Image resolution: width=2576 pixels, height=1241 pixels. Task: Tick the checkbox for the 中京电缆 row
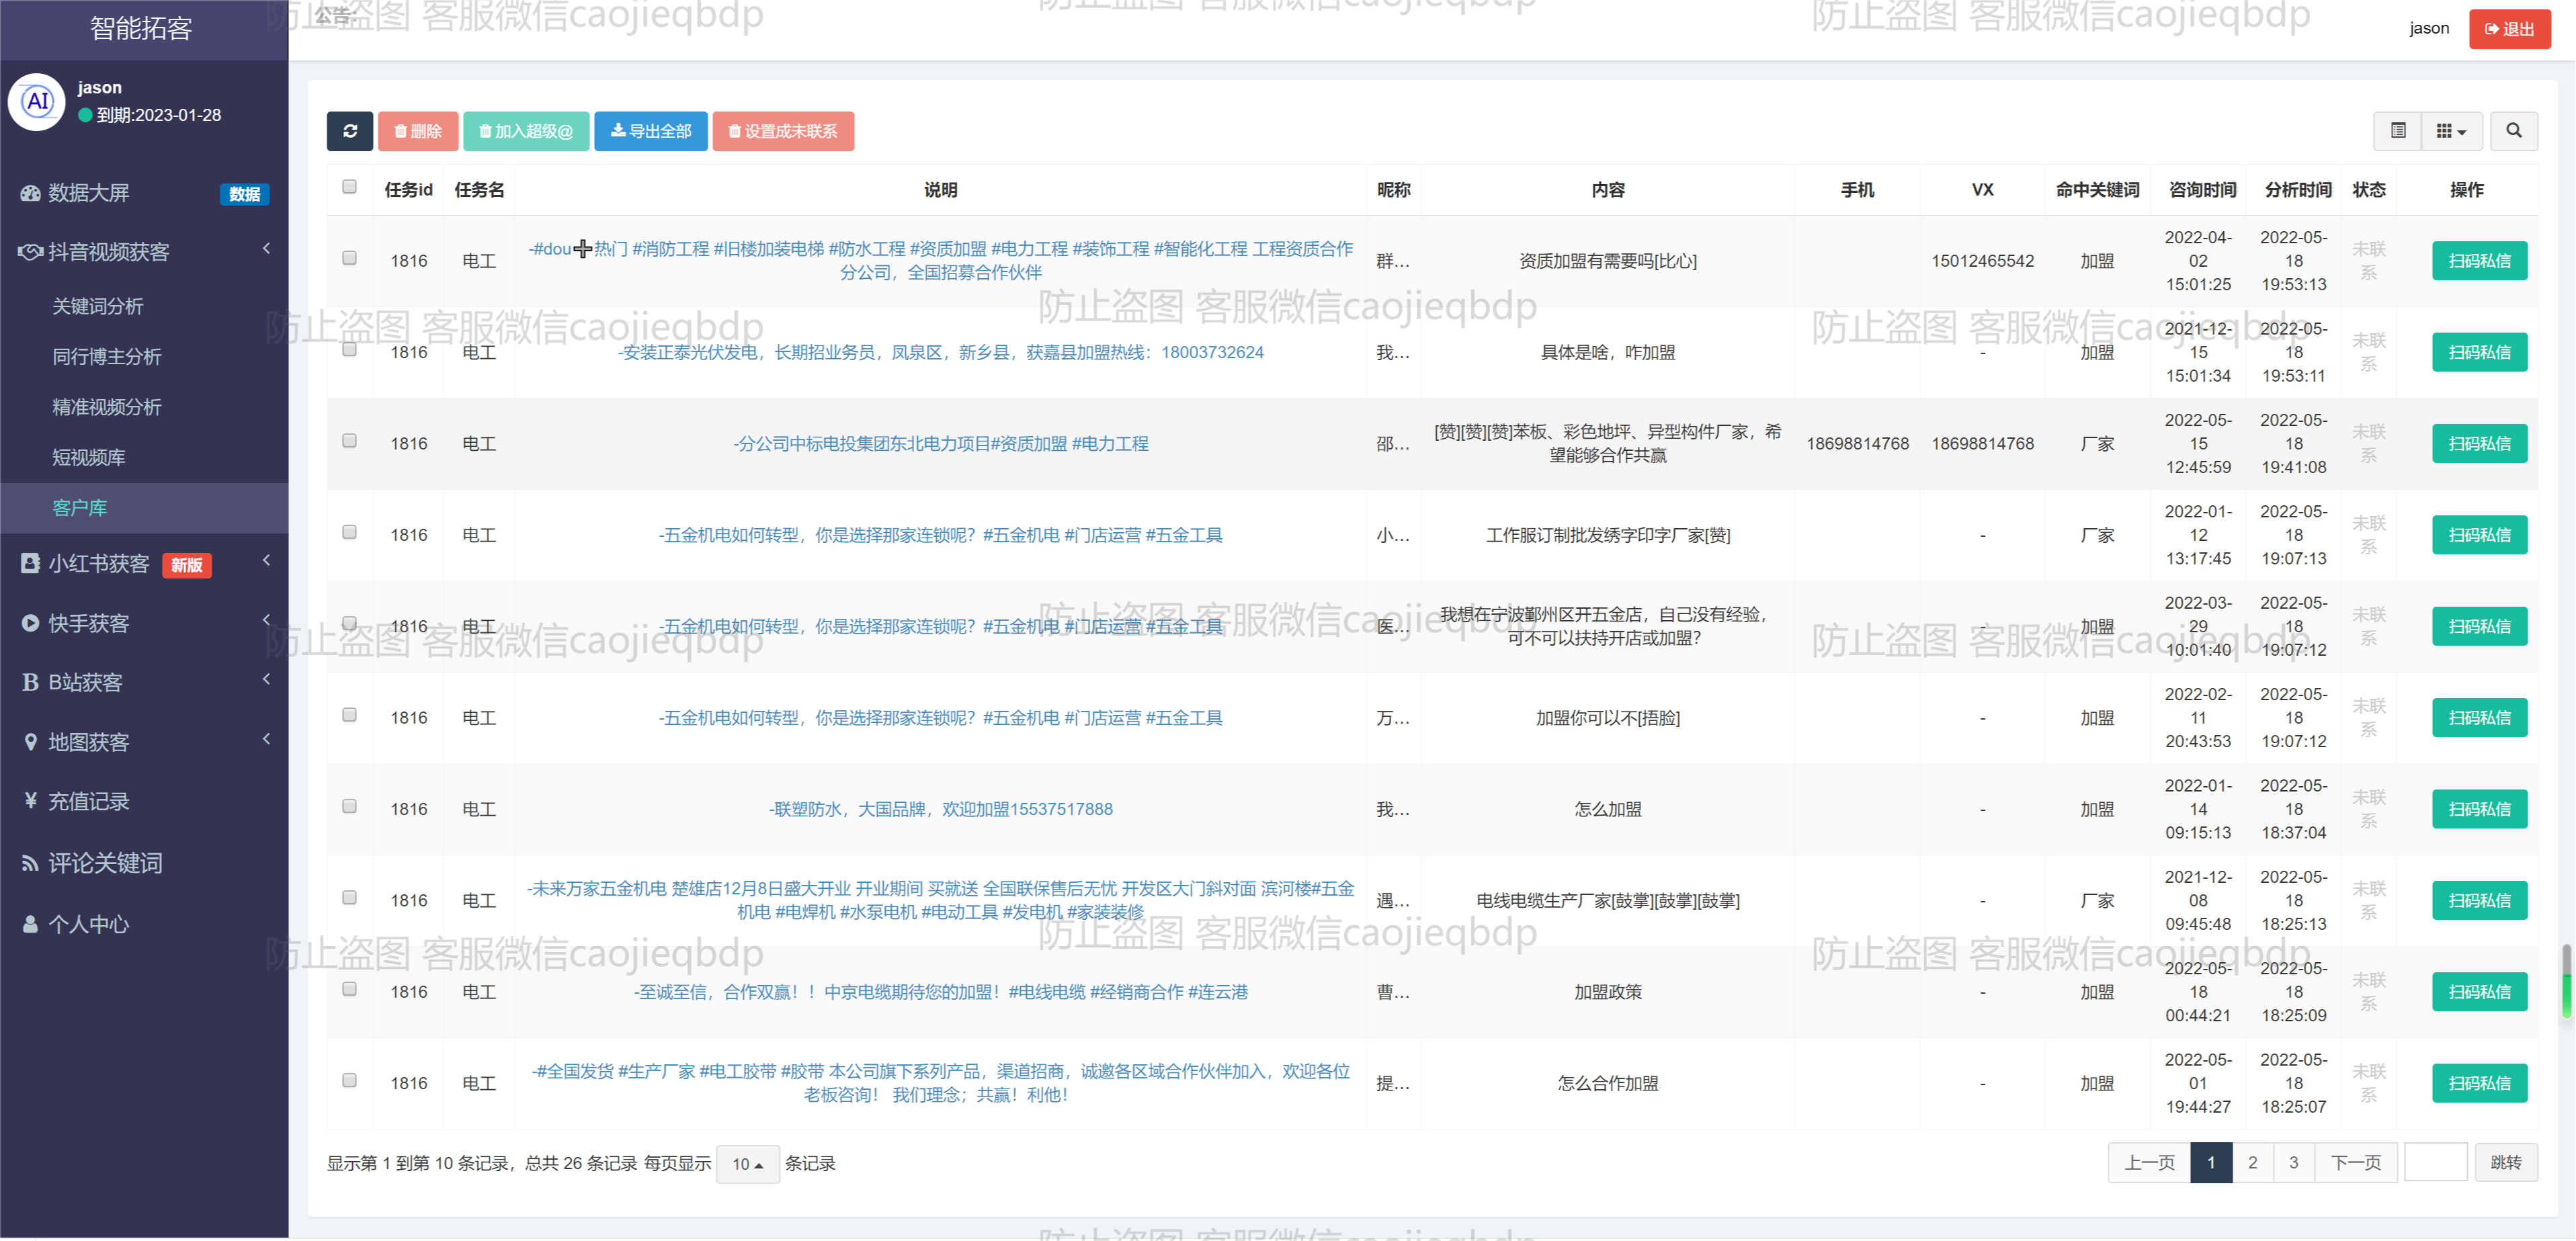[x=349, y=989]
